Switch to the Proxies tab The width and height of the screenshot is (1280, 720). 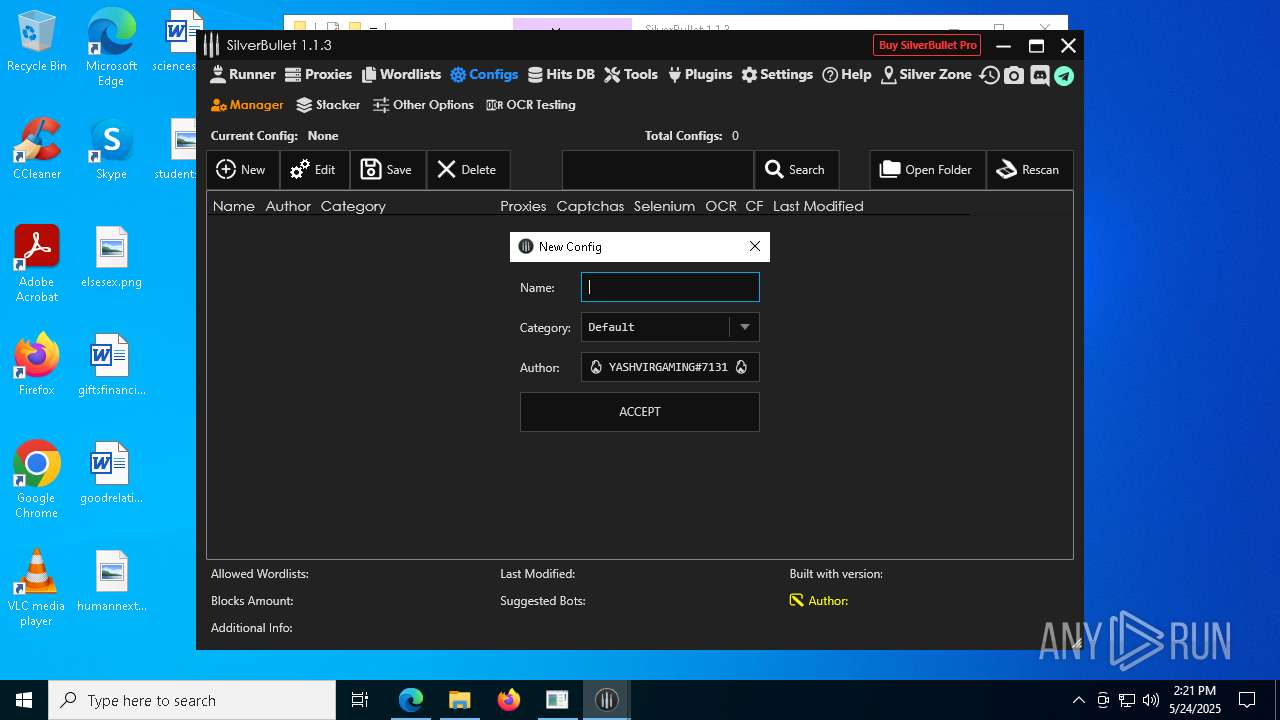click(x=318, y=74)
